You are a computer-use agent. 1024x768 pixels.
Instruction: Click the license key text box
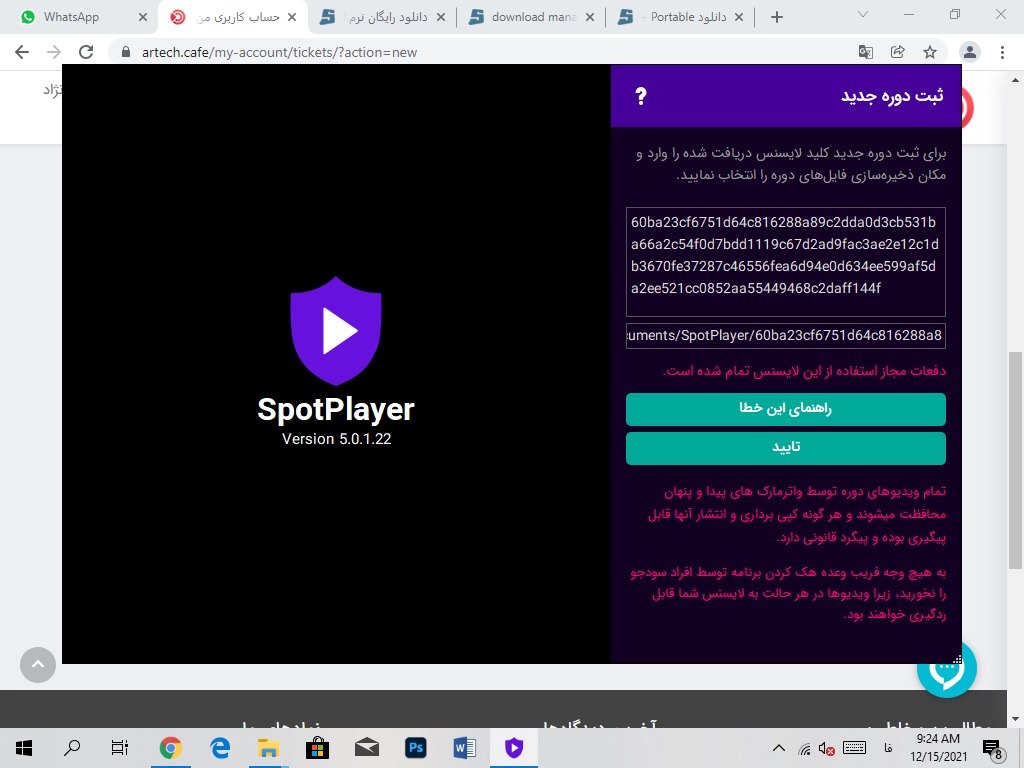coord(785,262)
